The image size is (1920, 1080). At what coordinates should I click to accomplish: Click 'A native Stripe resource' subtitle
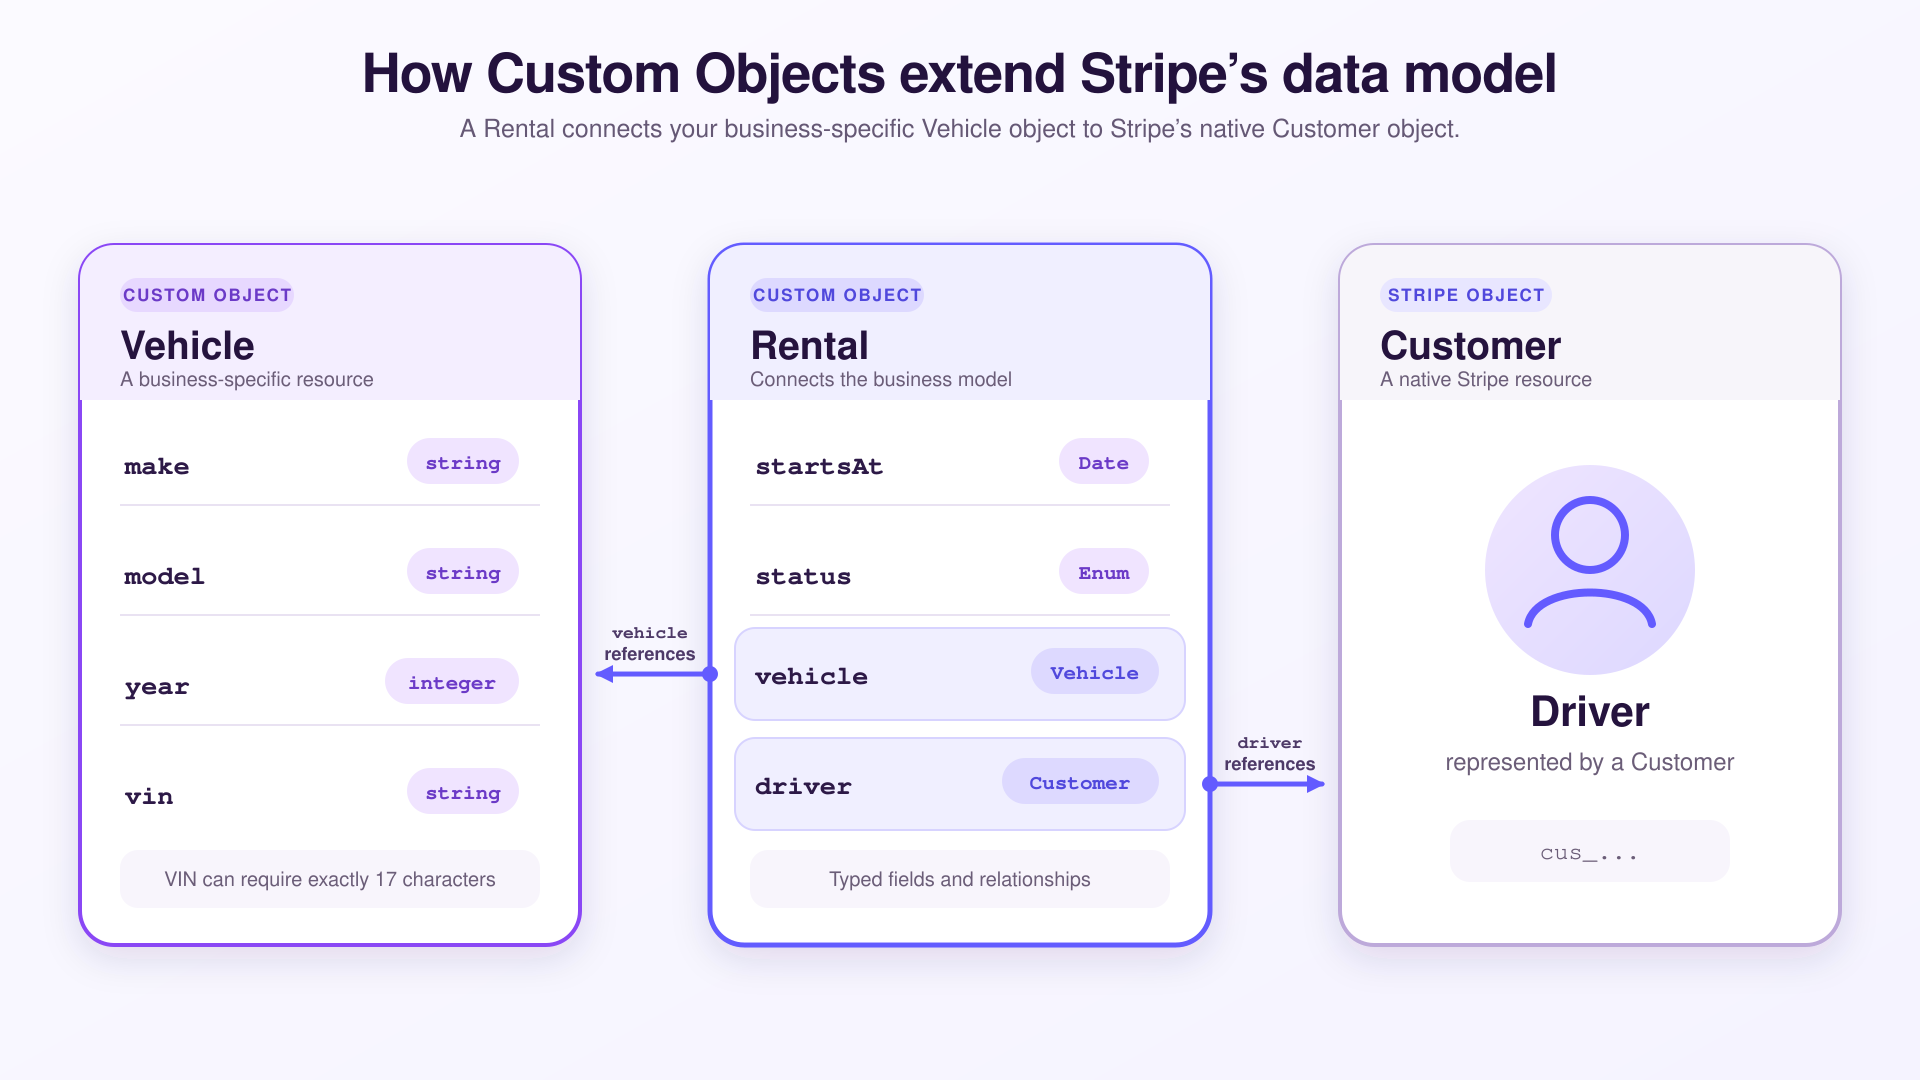1486,380
